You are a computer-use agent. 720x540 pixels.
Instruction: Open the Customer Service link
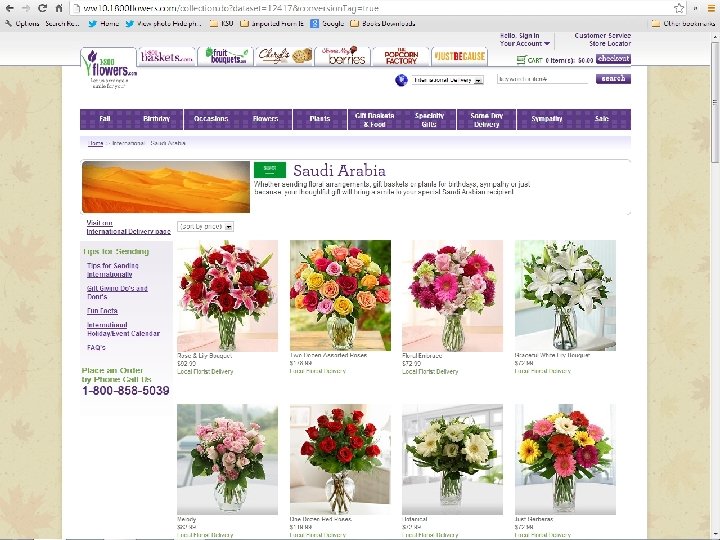click(602, 35)
